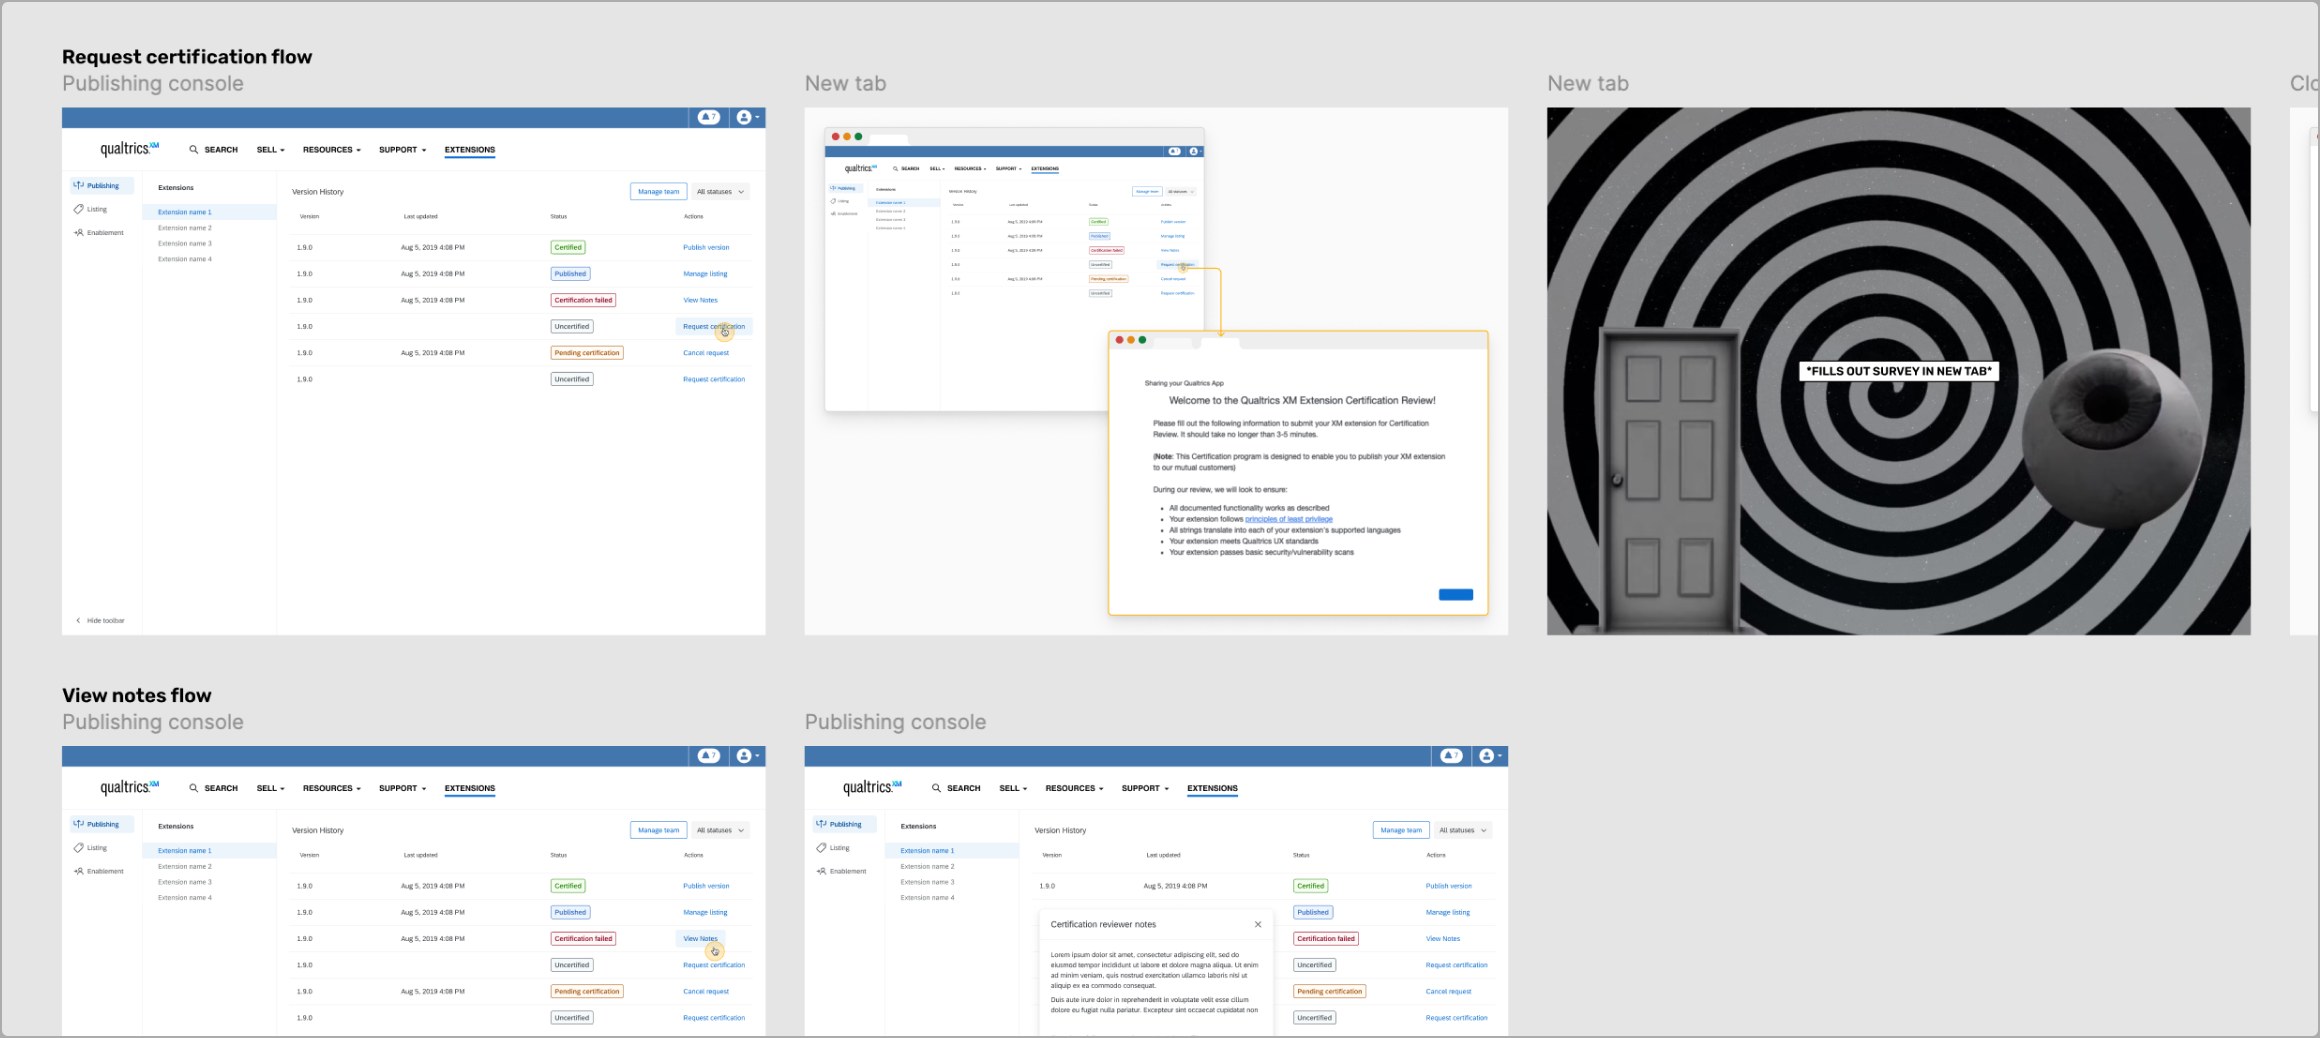Select the Enablement icon in the reviewer notes console frame
Image resolution: width=2320 pixels, height=1038 pixels.
822,871
